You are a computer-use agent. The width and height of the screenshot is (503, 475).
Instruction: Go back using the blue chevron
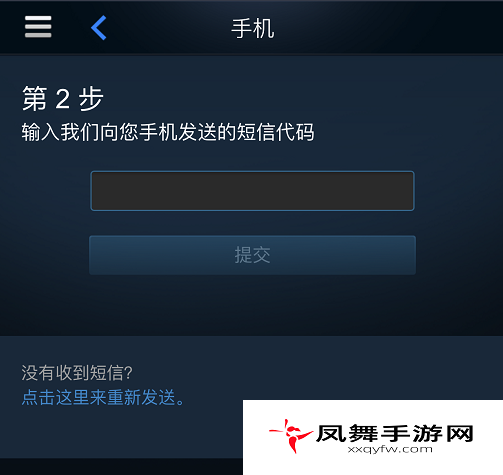(x=99, y=28)
